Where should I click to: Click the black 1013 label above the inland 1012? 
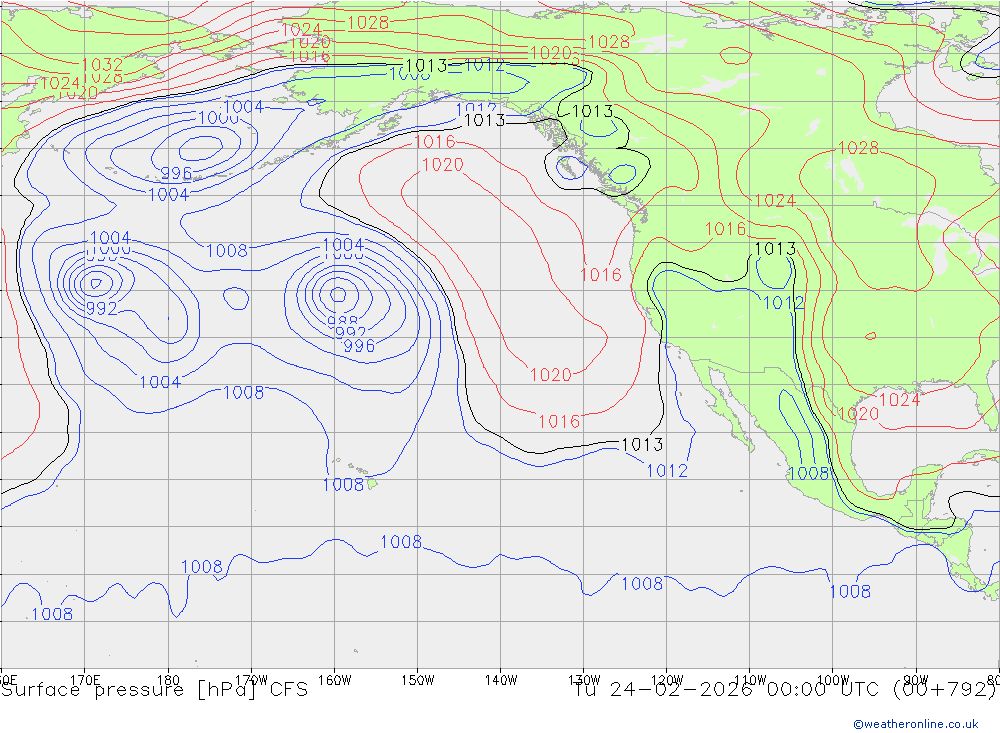point(775,249)
